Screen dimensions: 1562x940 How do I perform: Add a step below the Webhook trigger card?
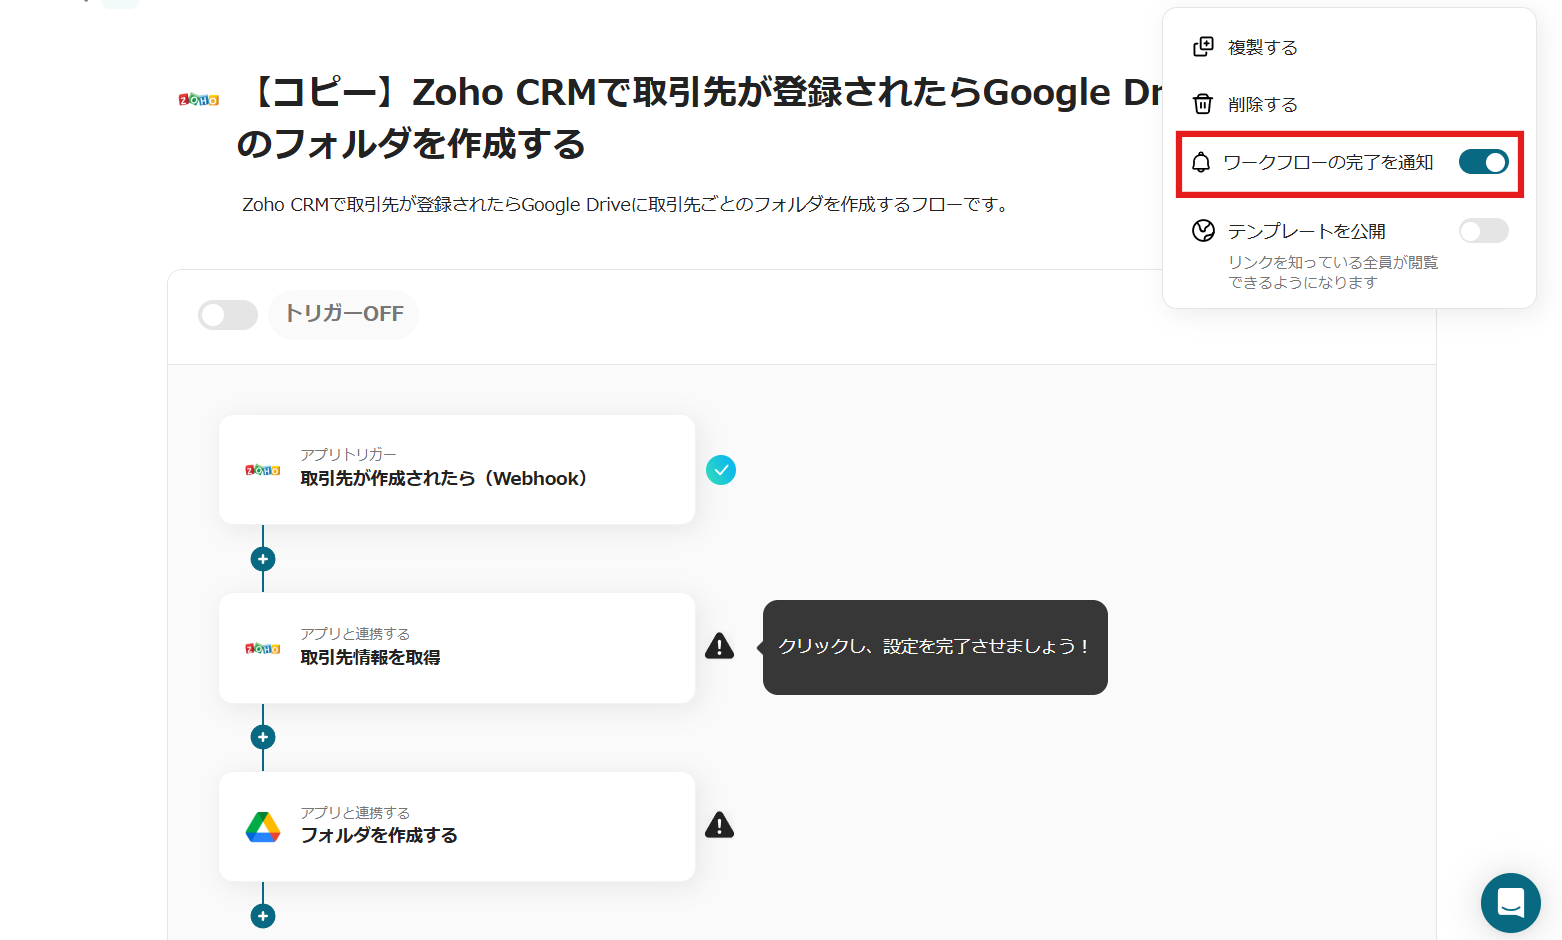click(x=263, y=559)
